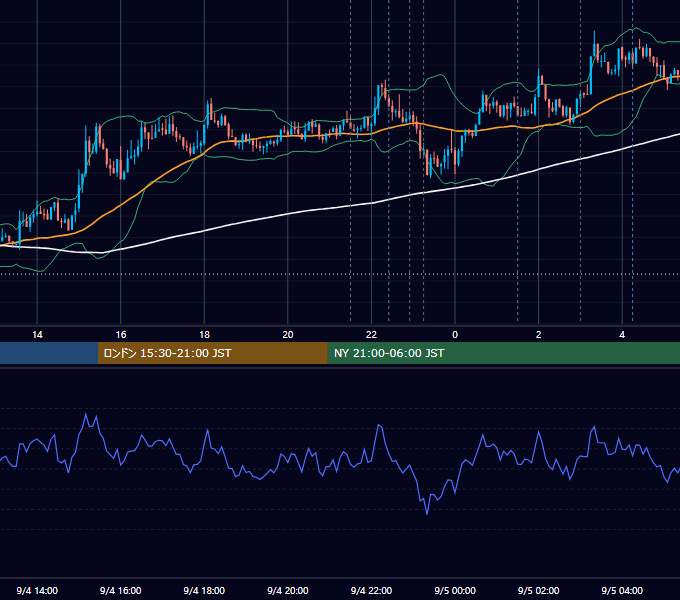
Task: Click the 18 hour label on price chart axis
Action: [204, 335]
